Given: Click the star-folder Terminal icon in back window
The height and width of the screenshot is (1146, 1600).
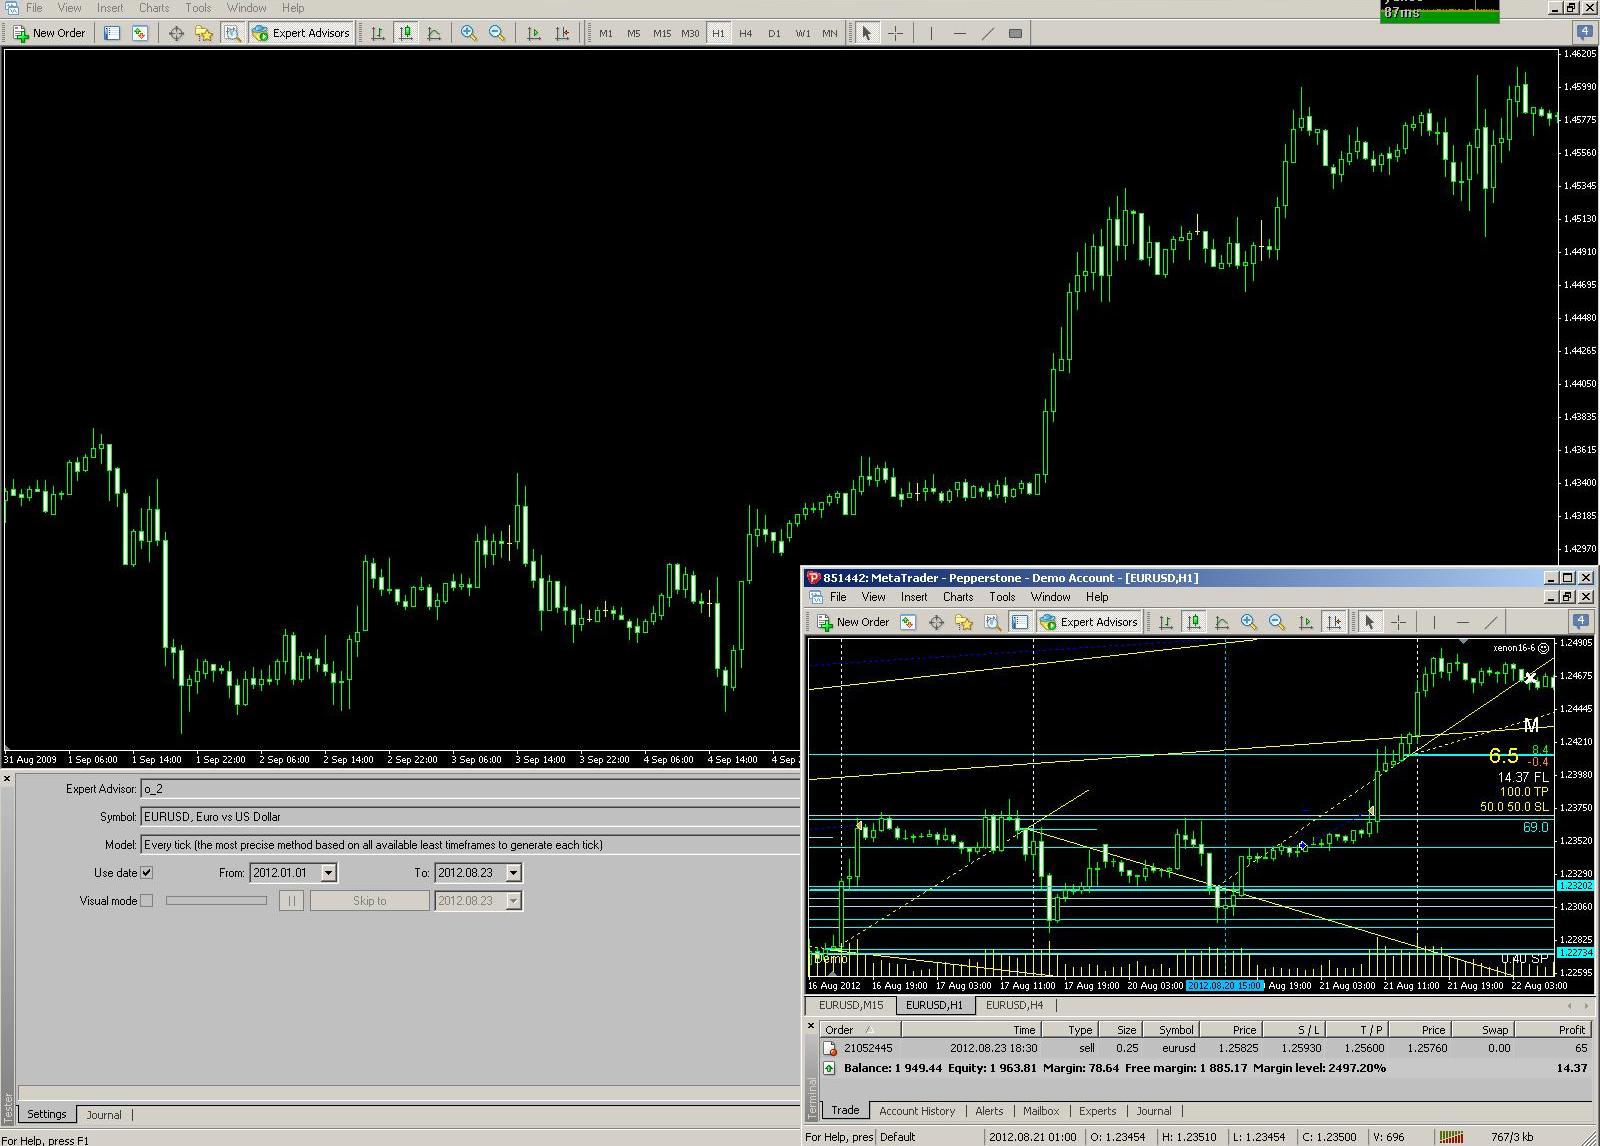Looking at the screenshot, I should [x=204, y=33].
